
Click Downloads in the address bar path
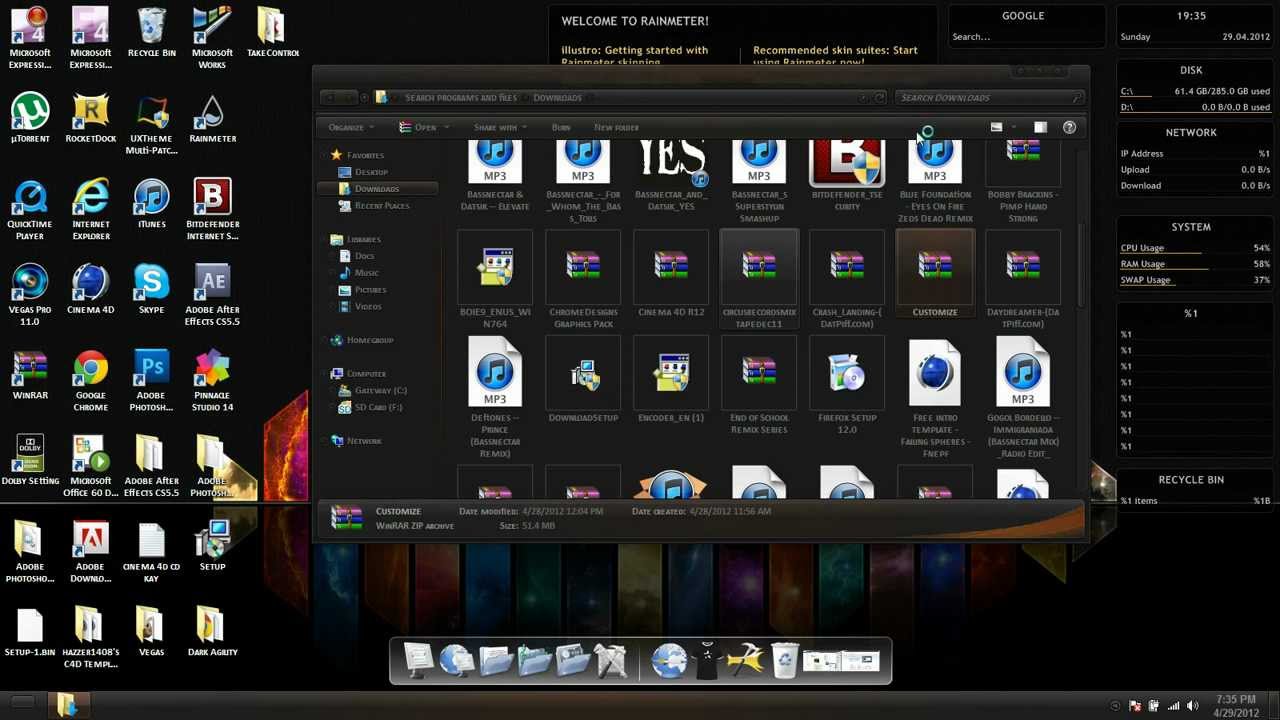557,97
